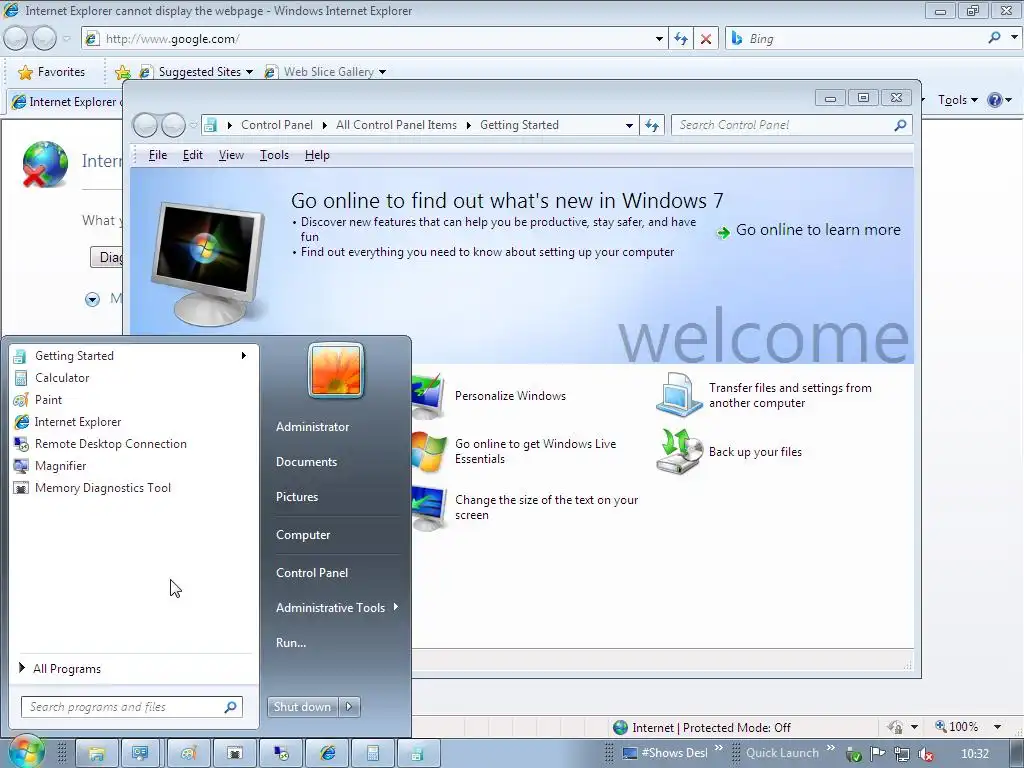The width and height of the screenshot is (1024, 768).
Task: Go online to get Windows Live Essentials
Action: pos(536,451)
